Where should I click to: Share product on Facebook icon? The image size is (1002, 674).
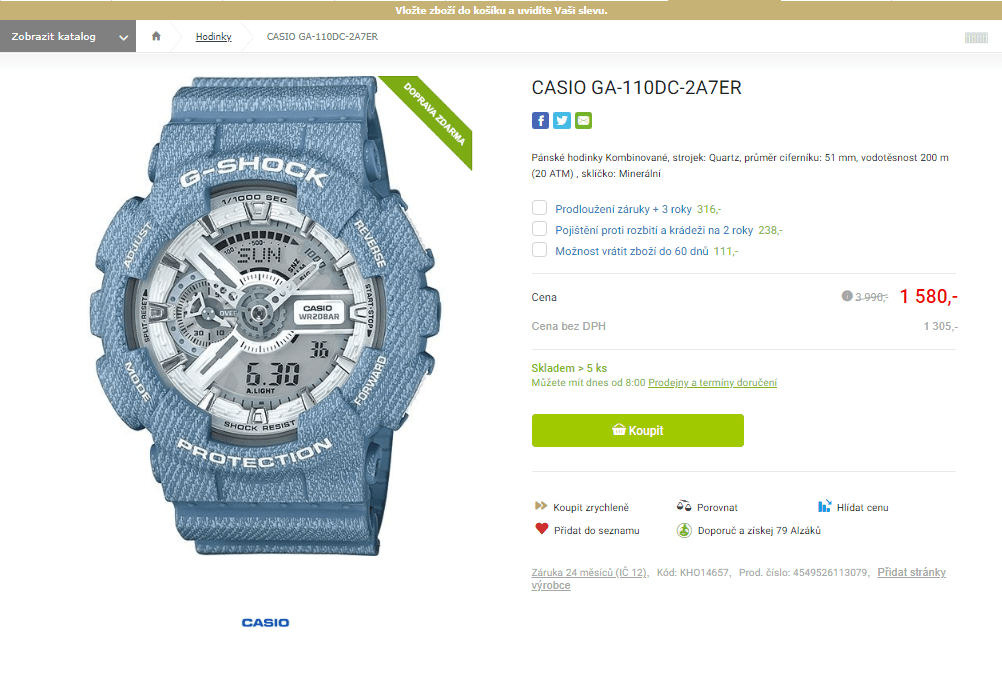tap(540, 120)
